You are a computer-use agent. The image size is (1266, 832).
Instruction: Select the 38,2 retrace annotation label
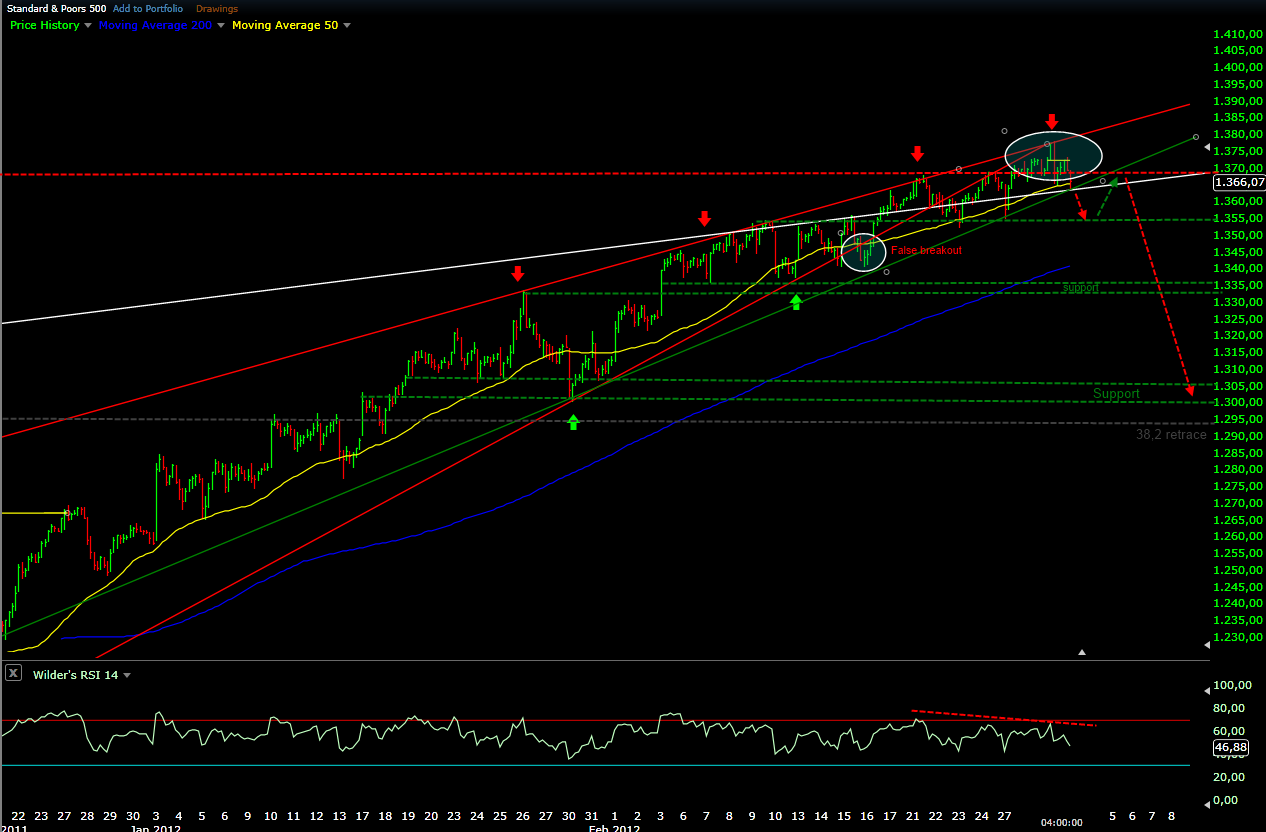click(1170, 435)
